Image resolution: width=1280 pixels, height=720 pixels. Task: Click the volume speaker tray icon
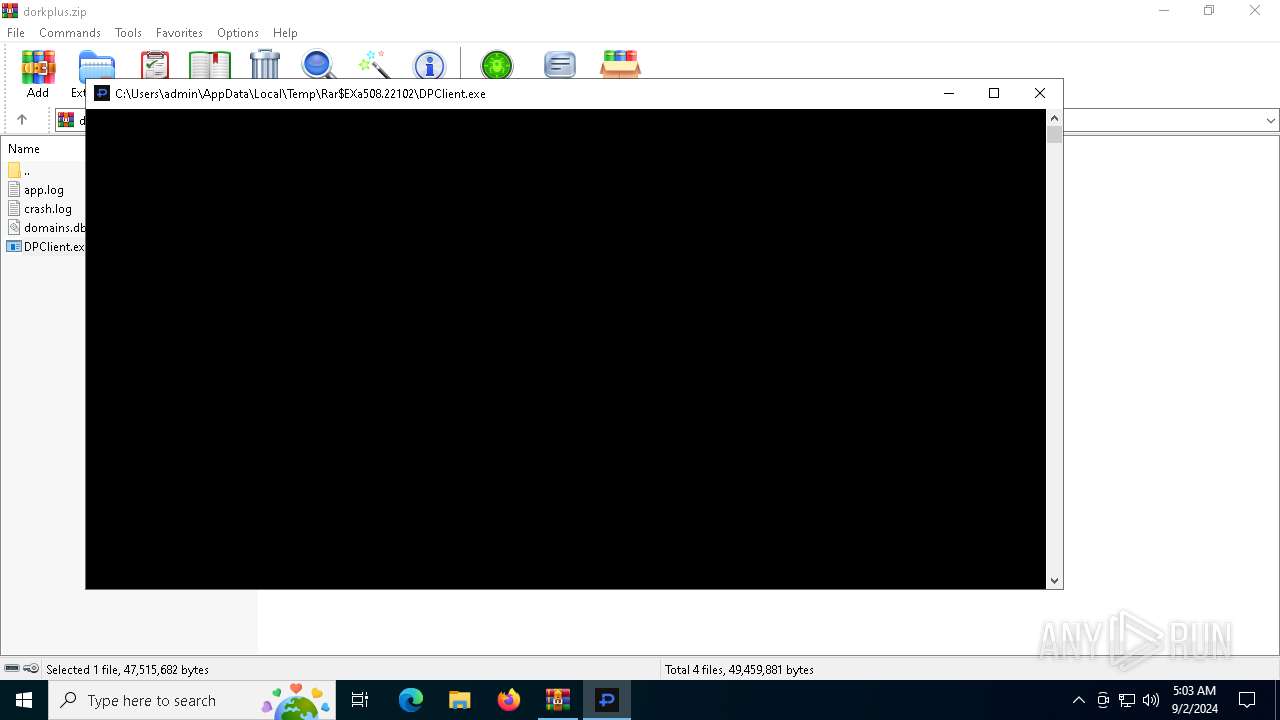pos(1151,700)
